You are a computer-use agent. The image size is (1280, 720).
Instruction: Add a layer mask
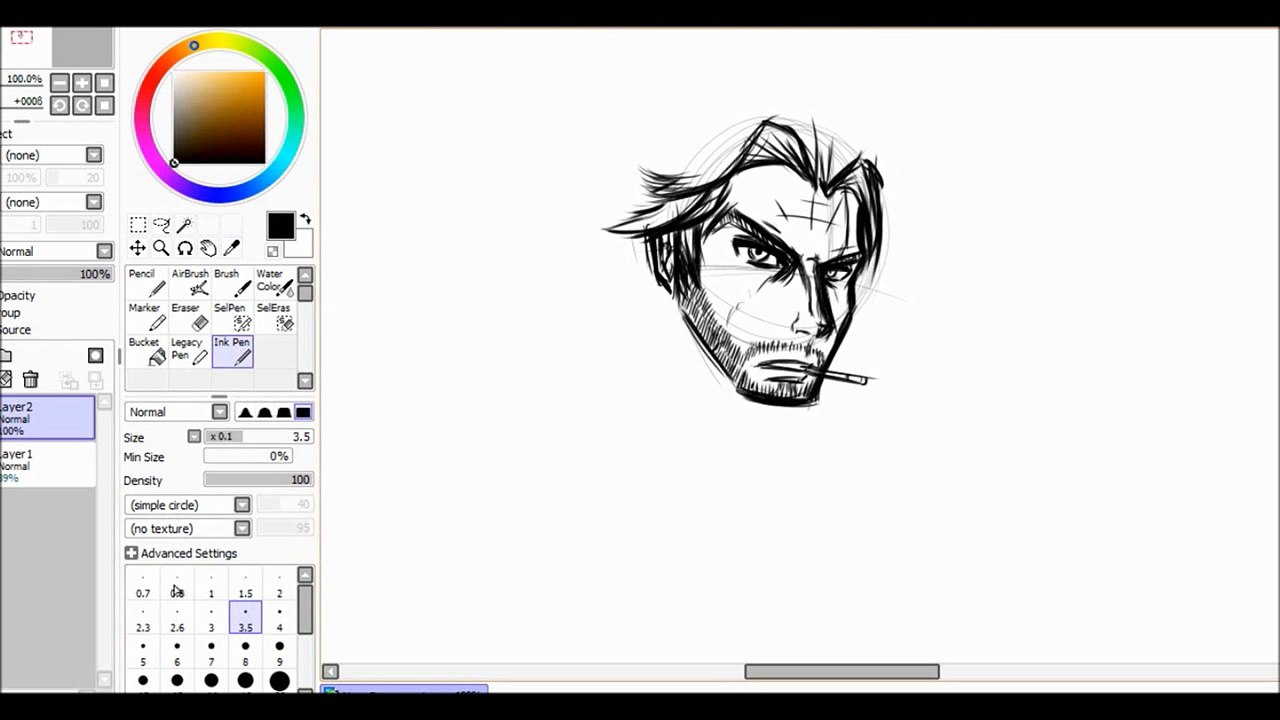tap(95, 355)
